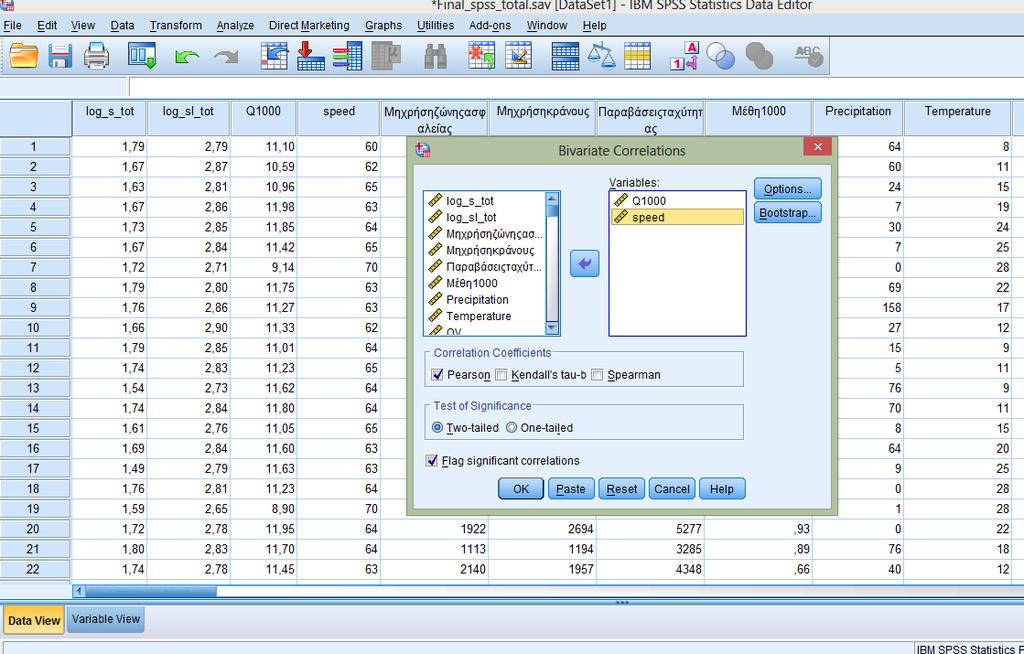Click the cell editor input bar
Image resolution: width=1024 pixels, height=654 pixels.
(576, 87)
